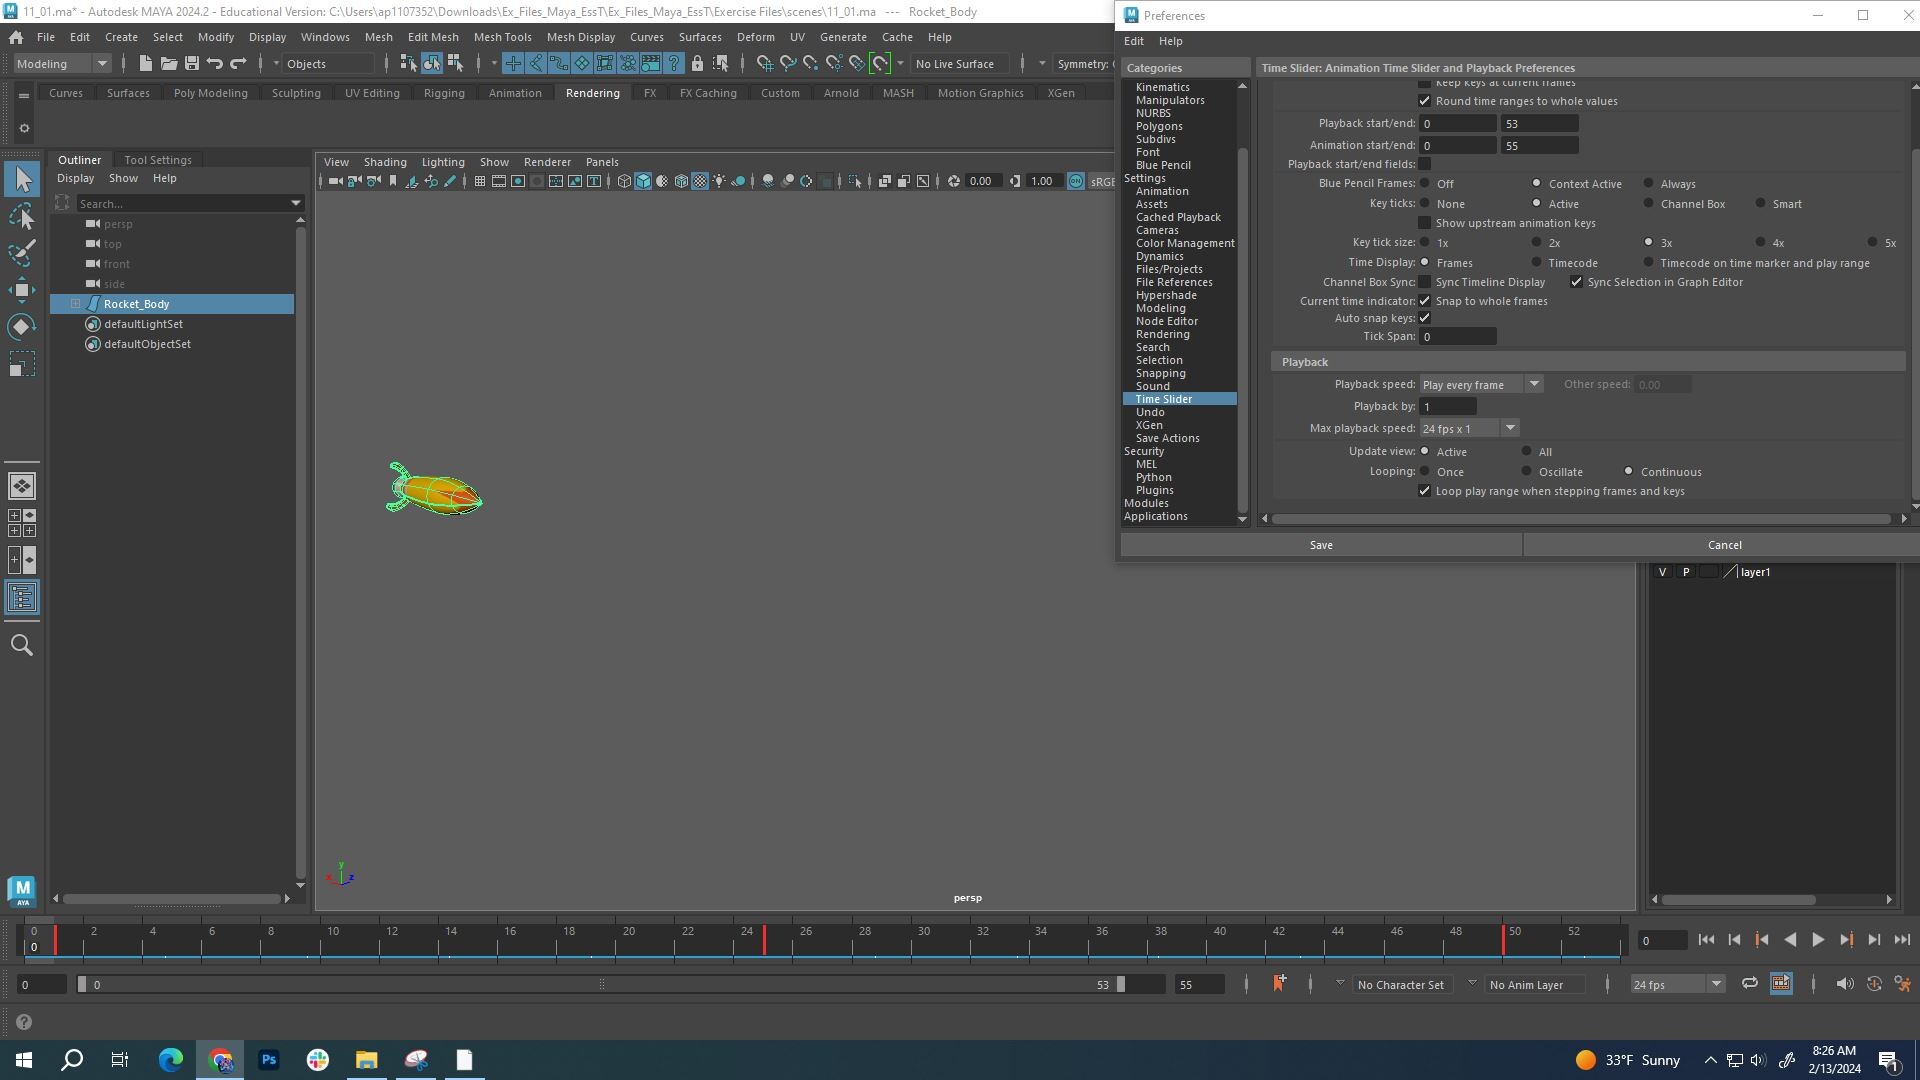Jump to the start of the playback range
Viewport: 1920px width, 1080px height.
[1705, 940]
